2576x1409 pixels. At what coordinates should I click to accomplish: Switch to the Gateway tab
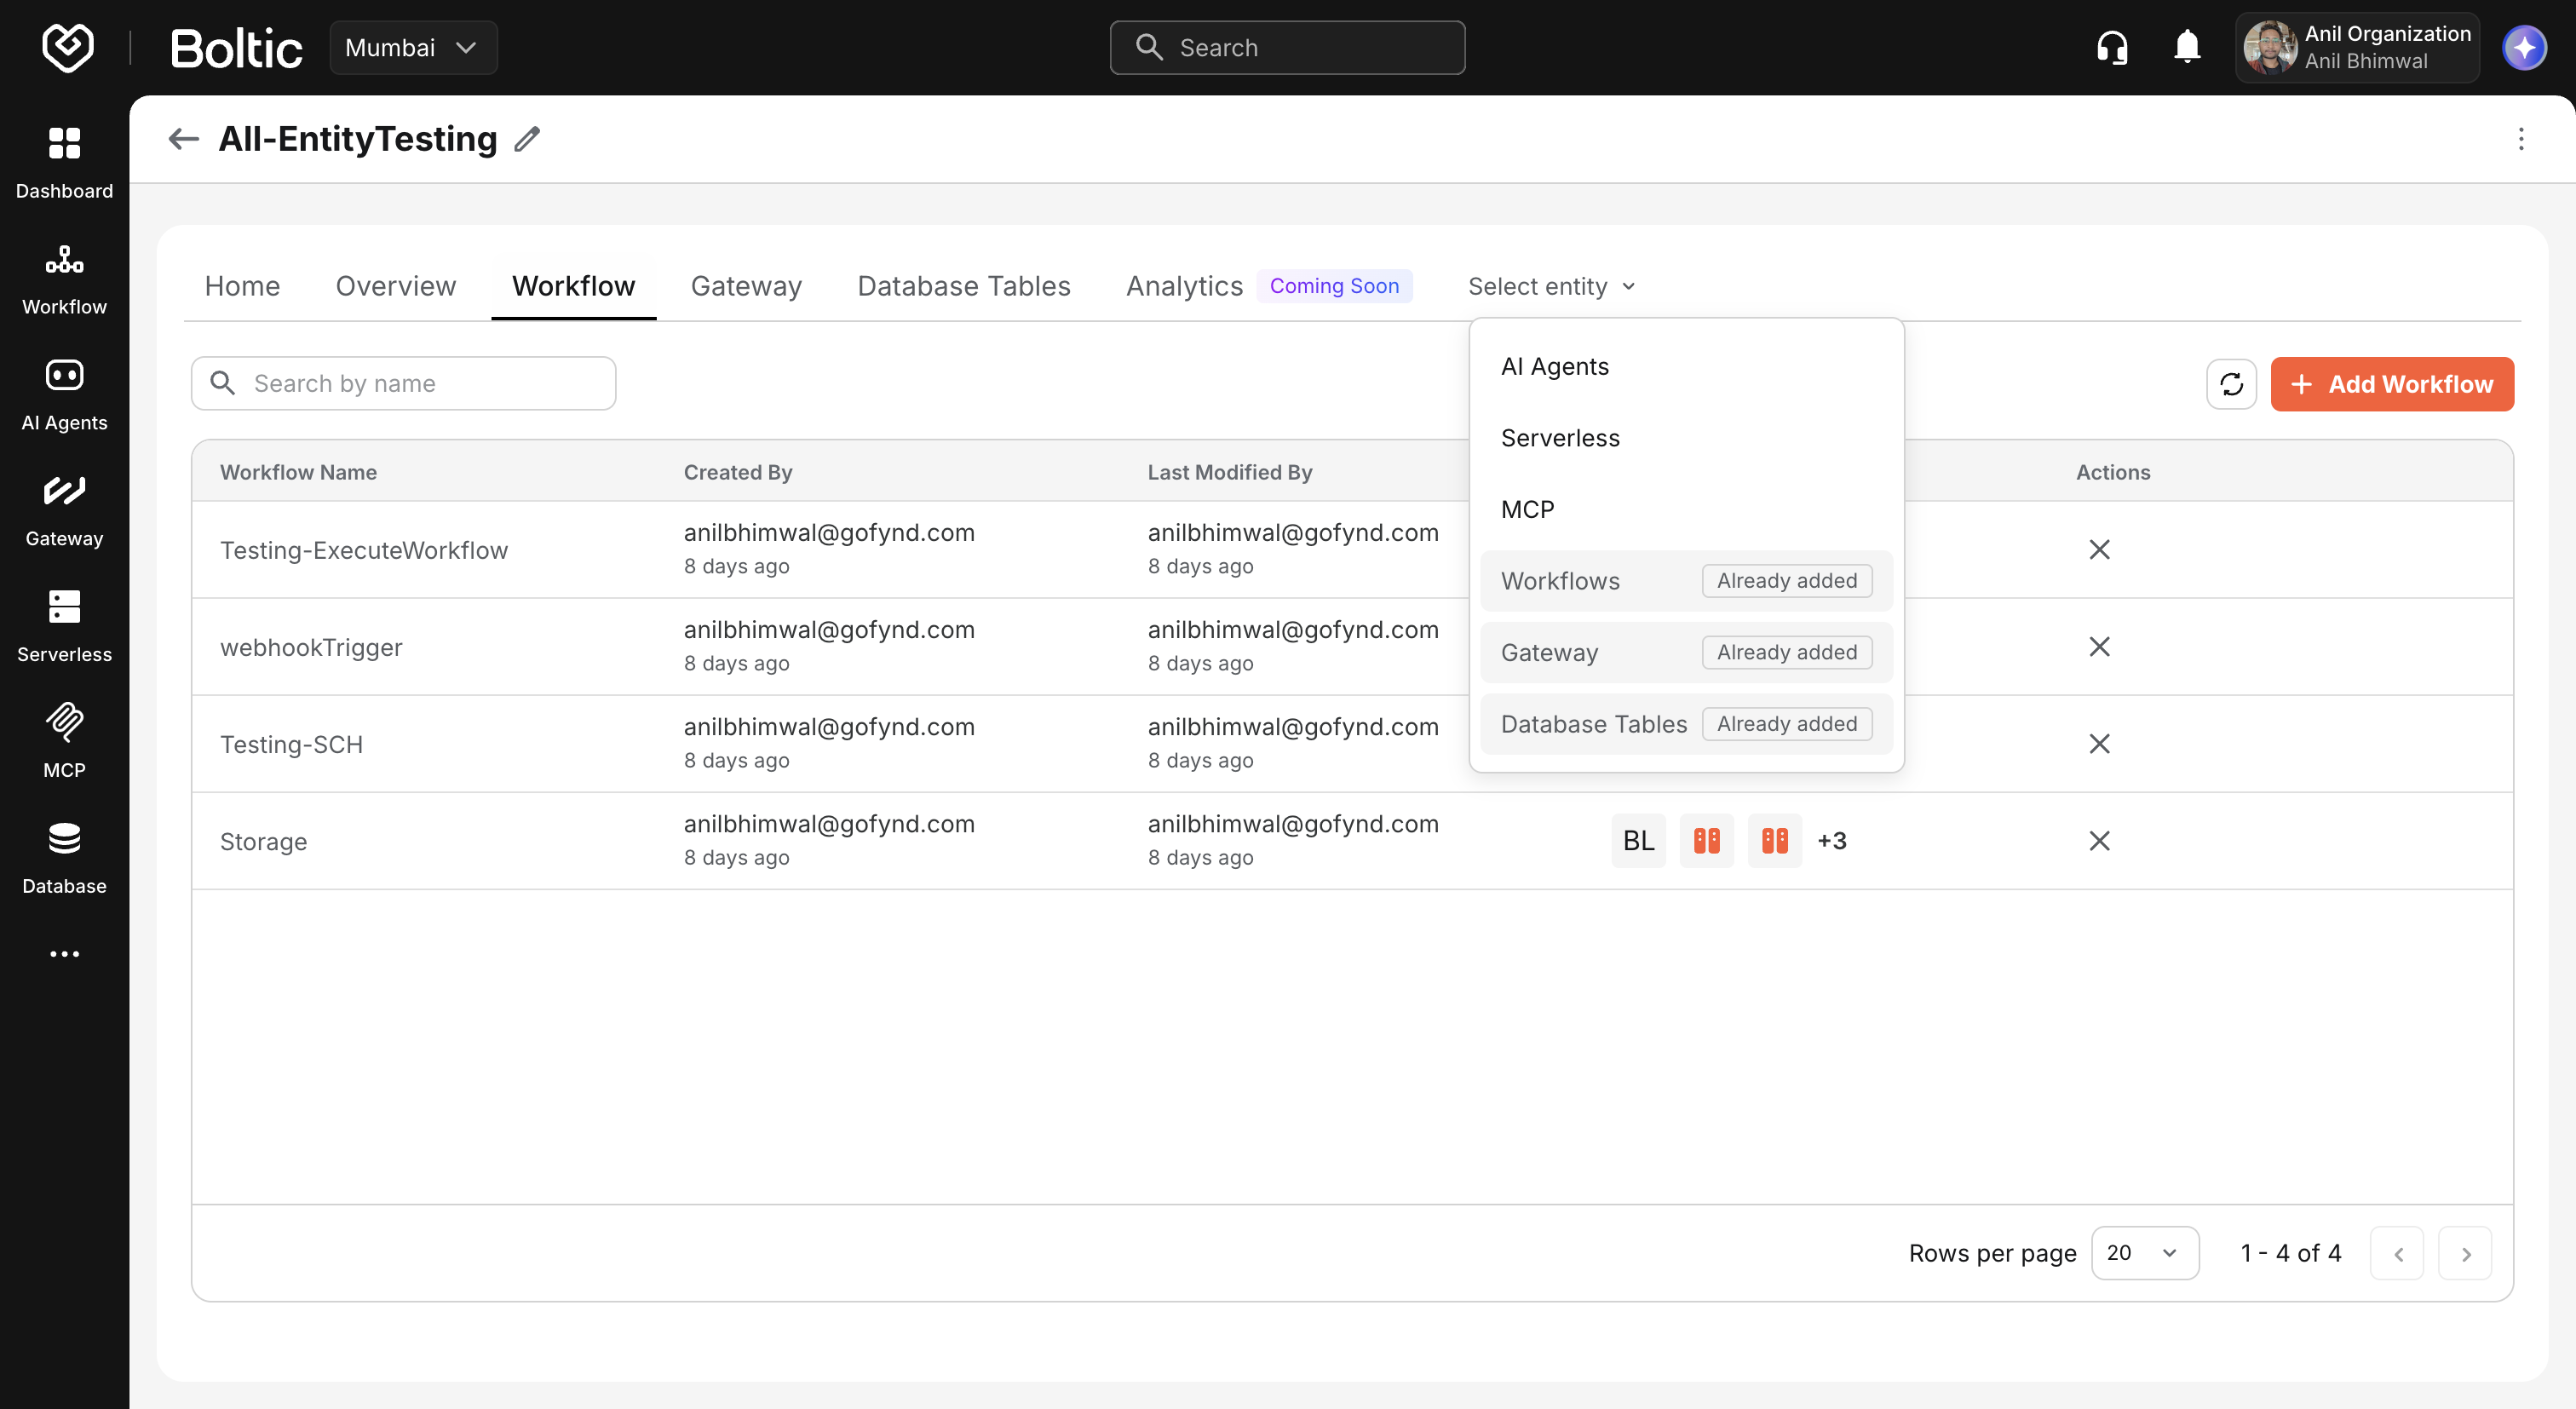click(746, 286)
